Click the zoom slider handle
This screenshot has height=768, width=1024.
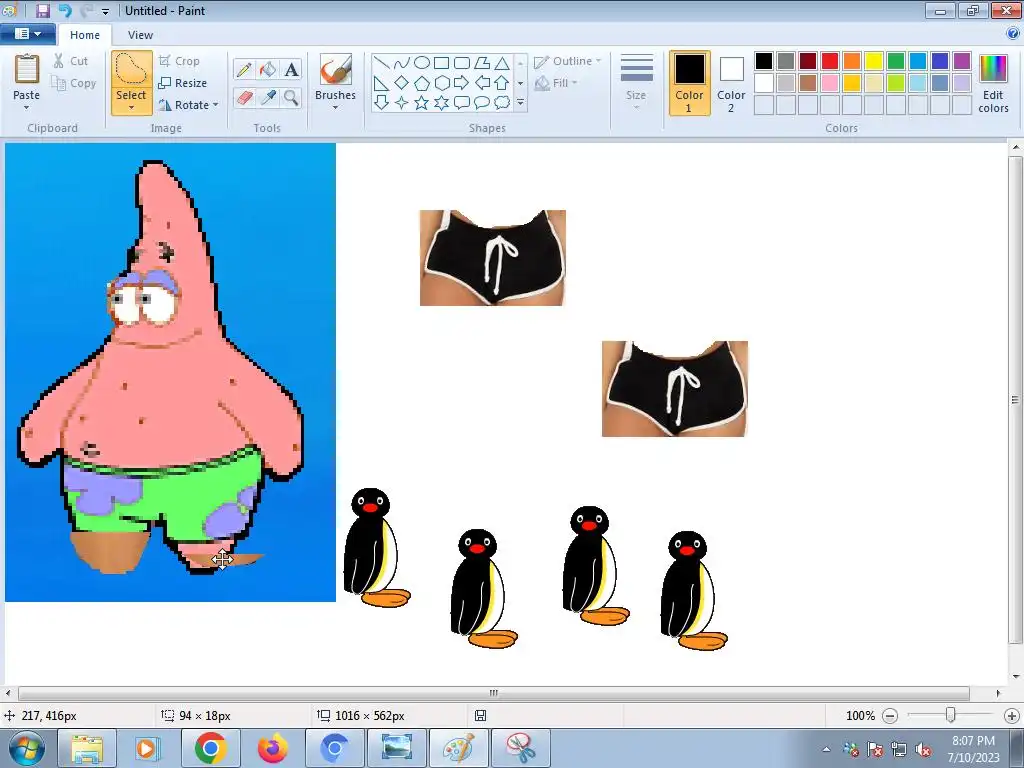951,716
